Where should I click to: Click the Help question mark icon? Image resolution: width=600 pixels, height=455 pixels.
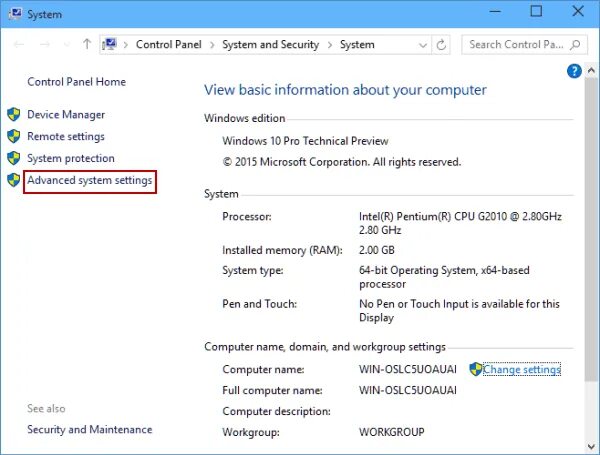pos(574,71)
